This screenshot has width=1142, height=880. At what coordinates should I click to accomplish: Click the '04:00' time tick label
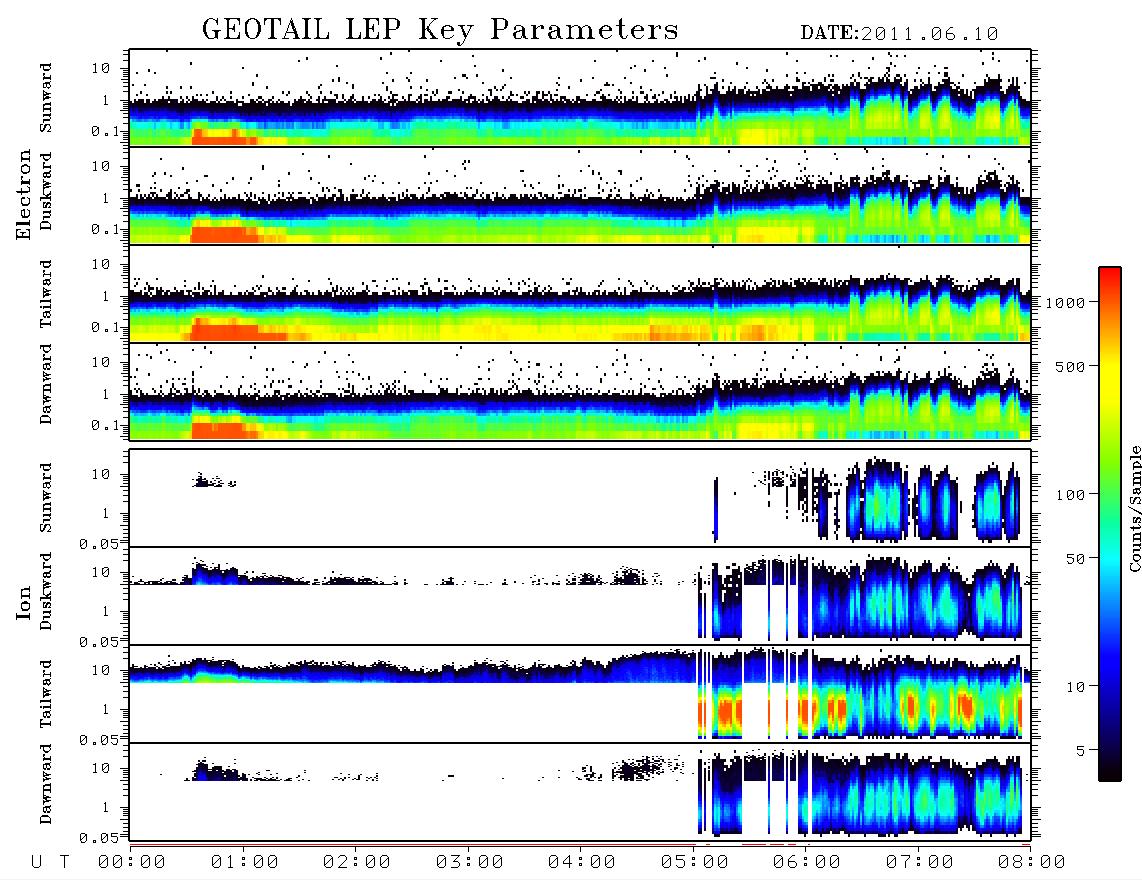582,863
